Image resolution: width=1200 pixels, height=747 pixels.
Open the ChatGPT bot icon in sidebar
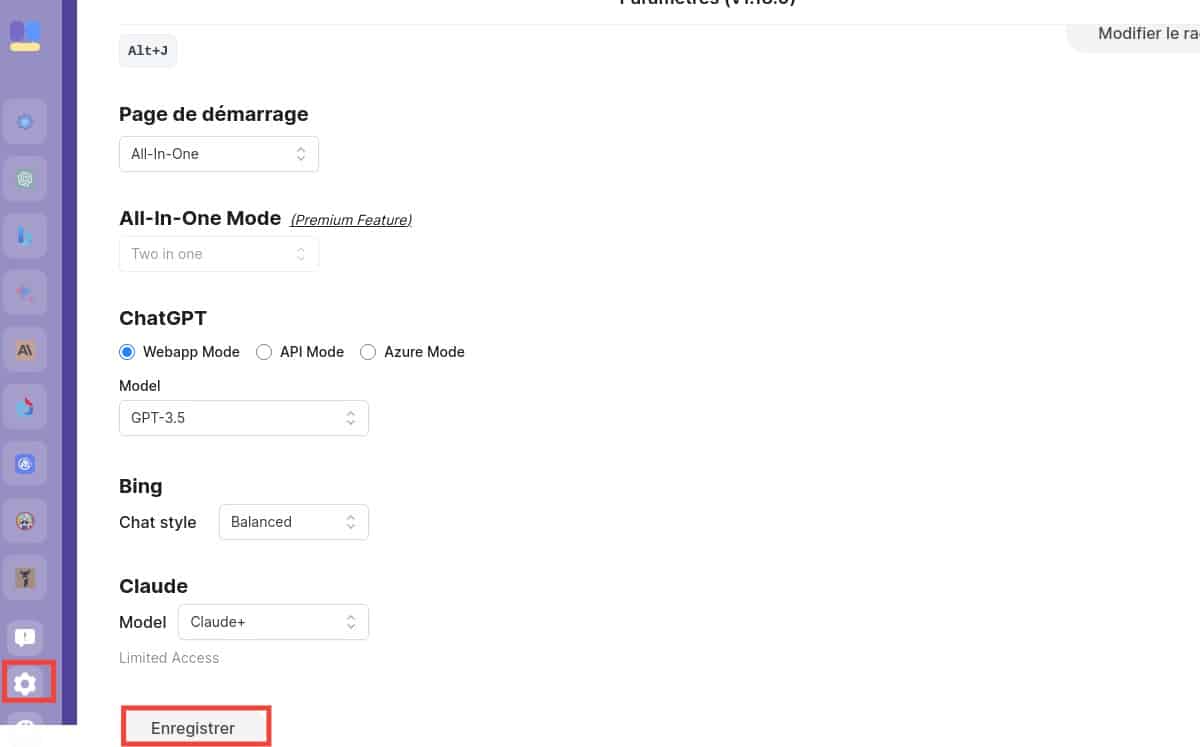click(x=25, y=179)
